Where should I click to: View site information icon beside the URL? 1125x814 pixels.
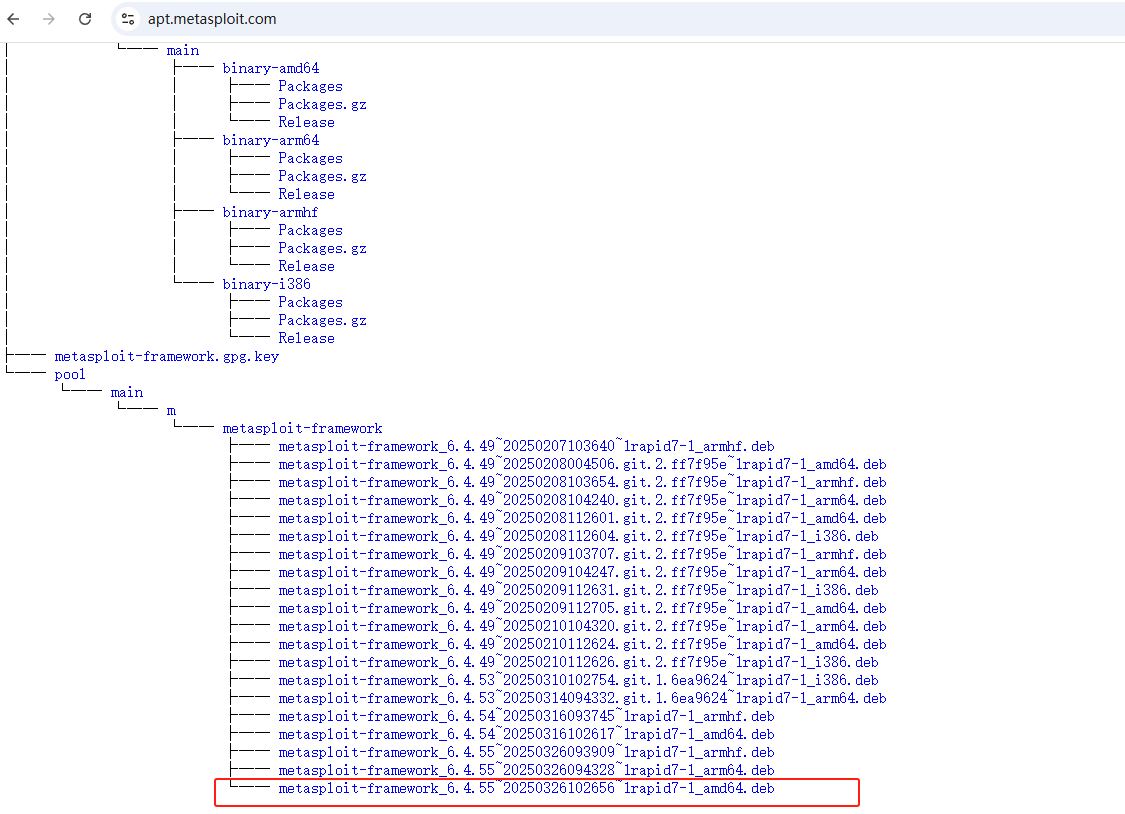click(128, 19)
